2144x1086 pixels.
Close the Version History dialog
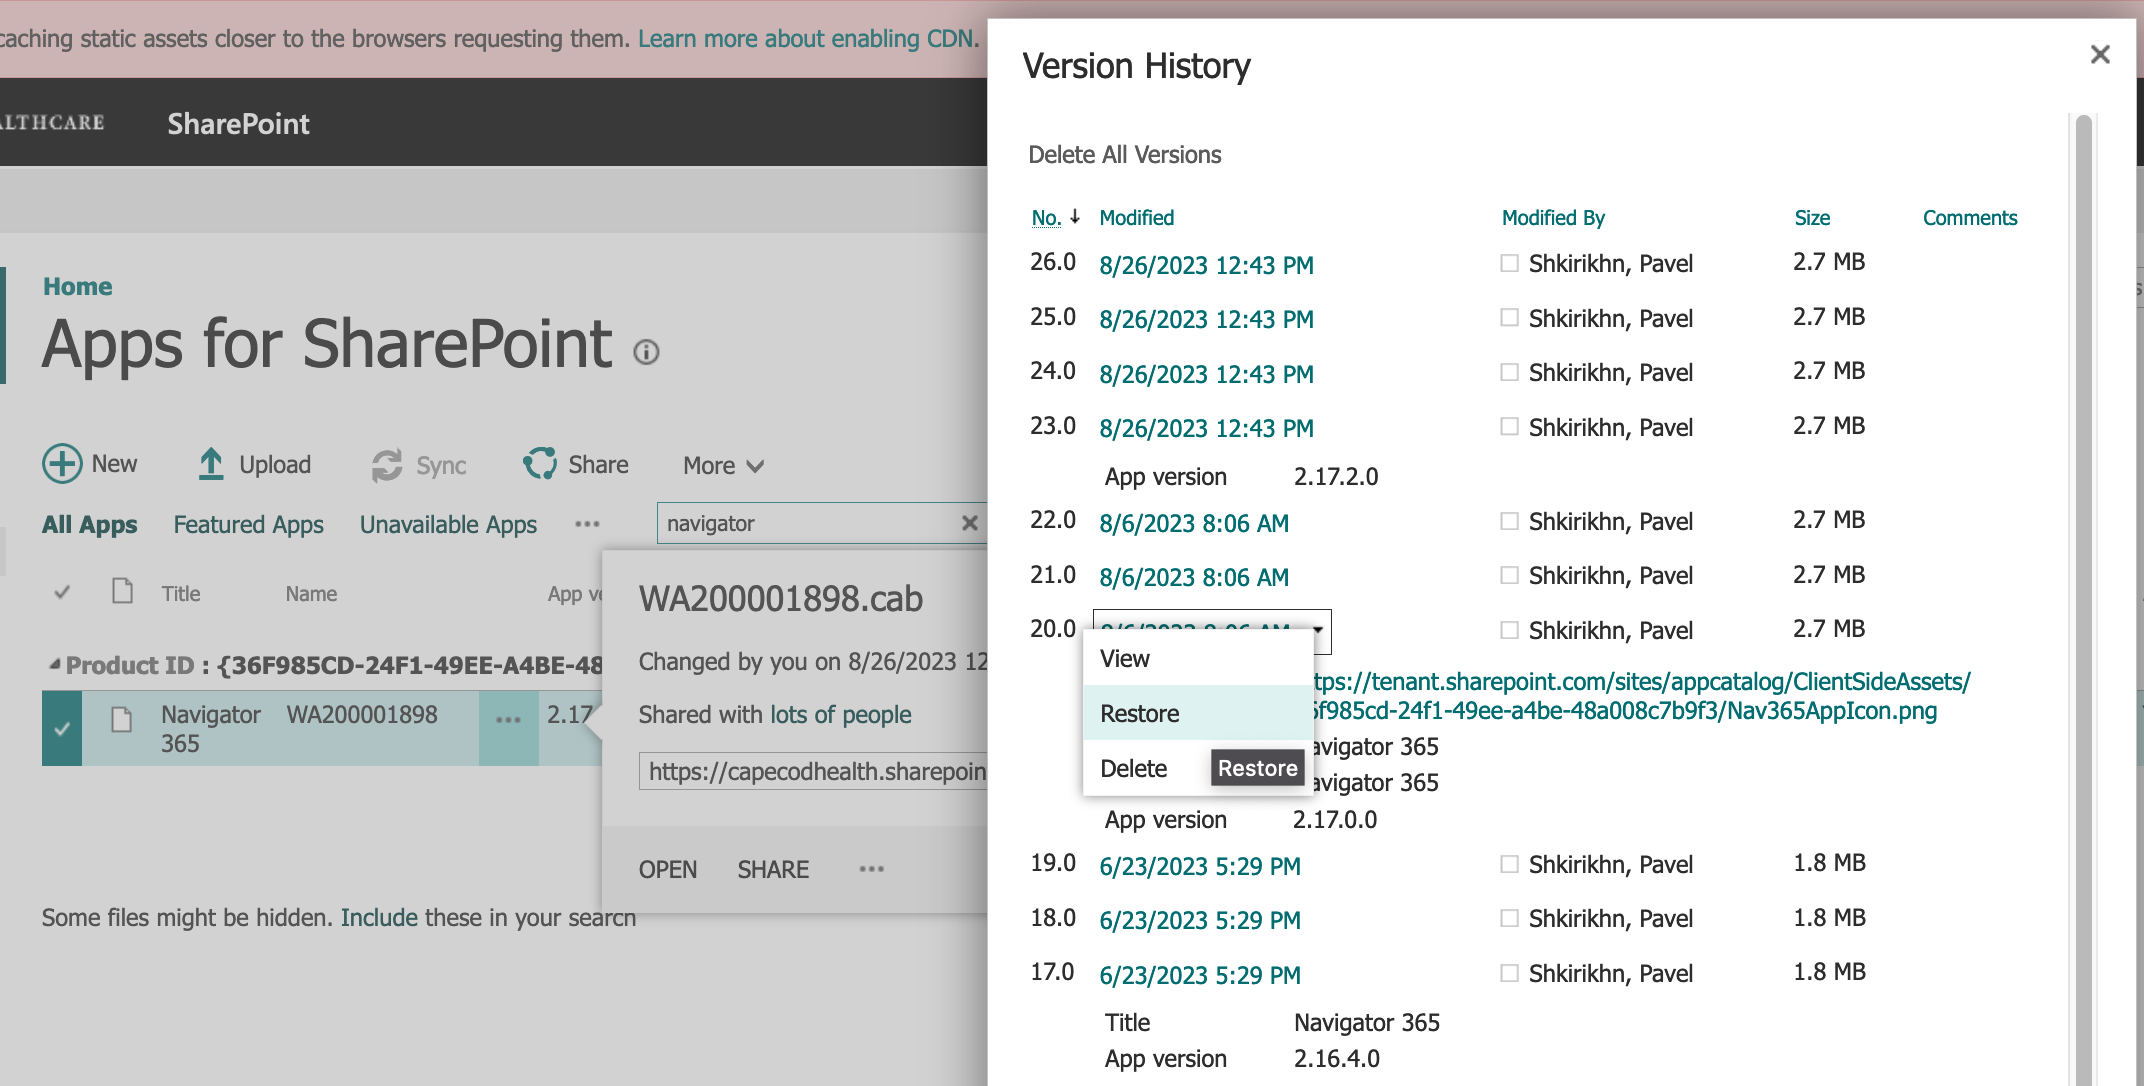tap(2100, 54)
